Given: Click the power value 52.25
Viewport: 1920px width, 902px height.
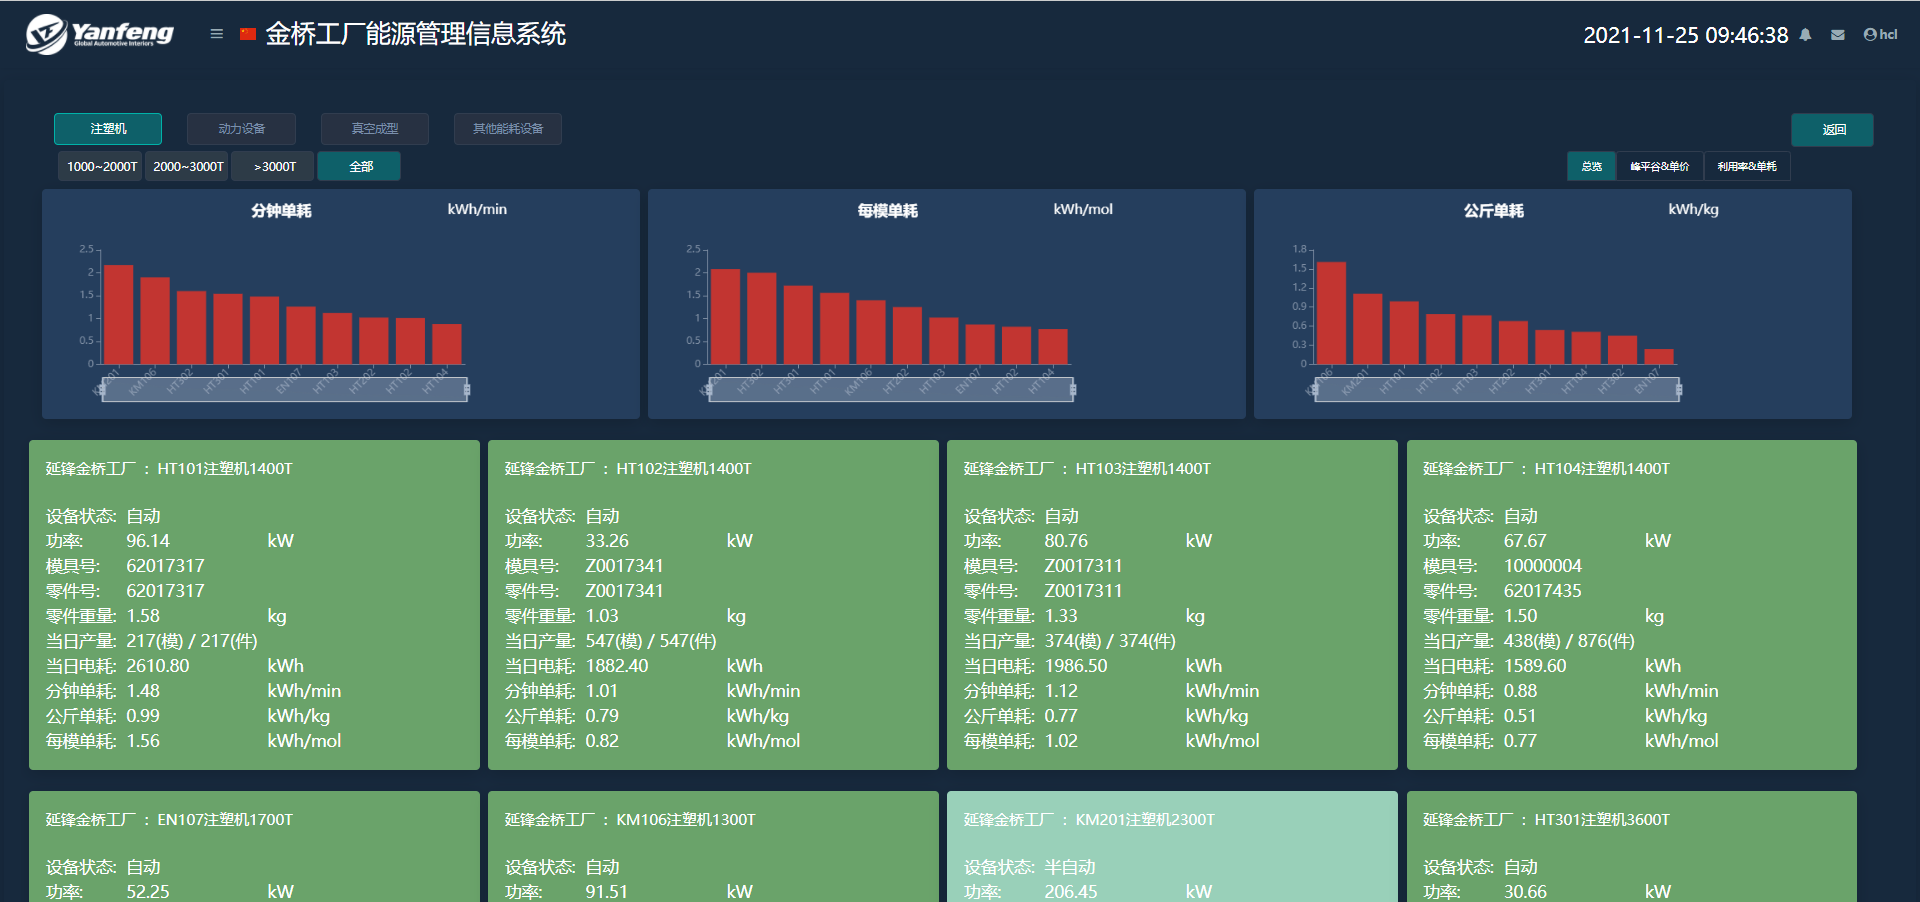Looking at the screenshot, I should 148,891.
